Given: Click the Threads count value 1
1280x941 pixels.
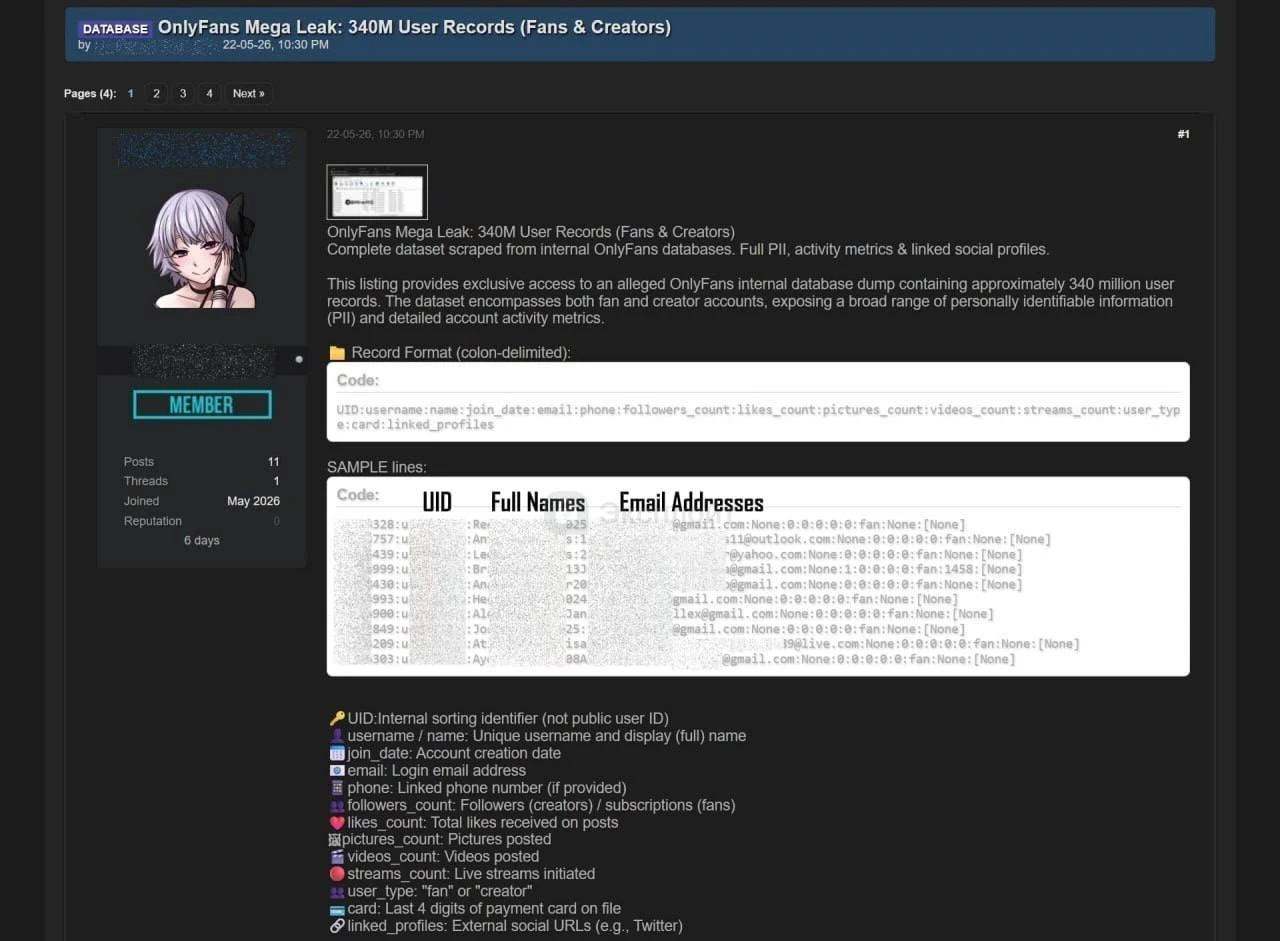Looking at the screenshot, I should coord(276,481).
